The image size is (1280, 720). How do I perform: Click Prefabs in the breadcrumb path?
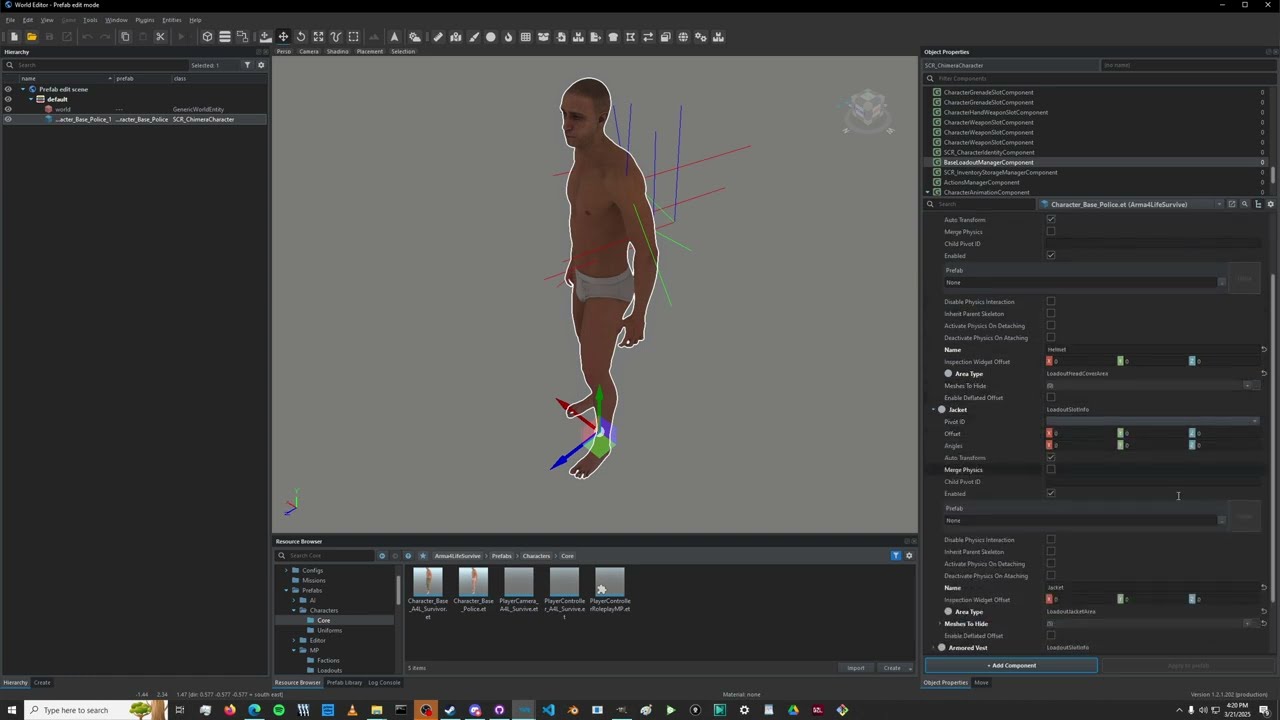click(501, 555)
